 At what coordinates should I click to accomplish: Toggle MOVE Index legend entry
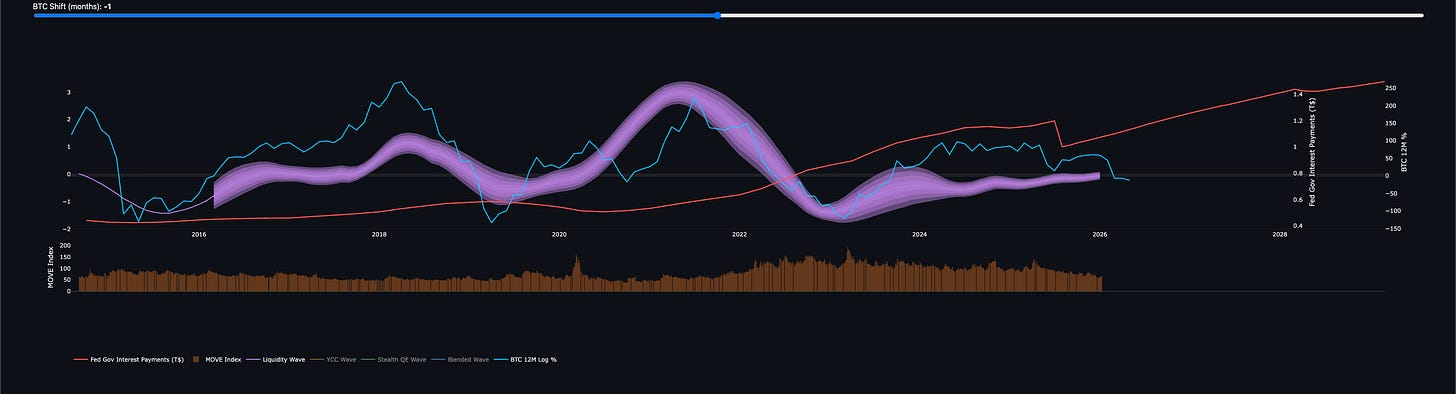pos(217,359)
